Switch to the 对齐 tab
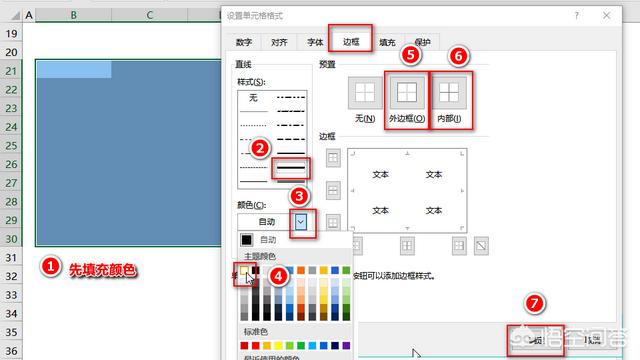 click(279, 42)
